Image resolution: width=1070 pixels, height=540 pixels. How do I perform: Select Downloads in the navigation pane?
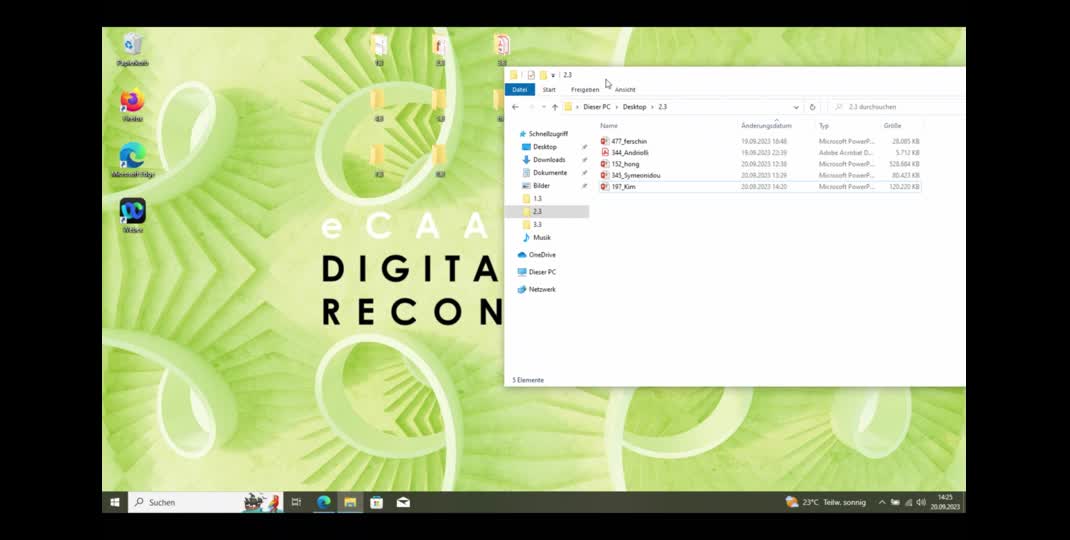tap(549, 160)
